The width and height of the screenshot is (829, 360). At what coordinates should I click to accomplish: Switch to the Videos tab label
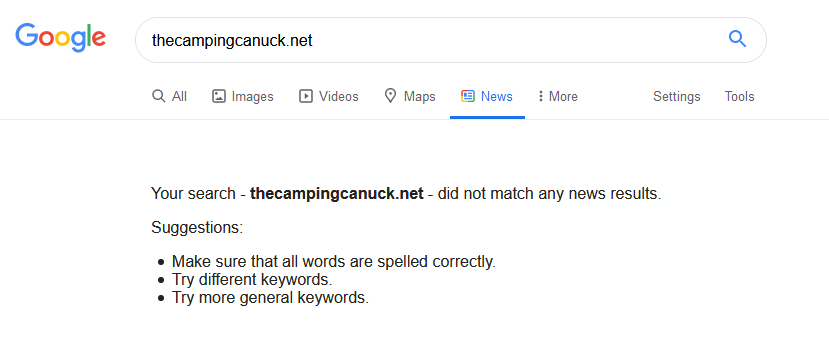338,96
